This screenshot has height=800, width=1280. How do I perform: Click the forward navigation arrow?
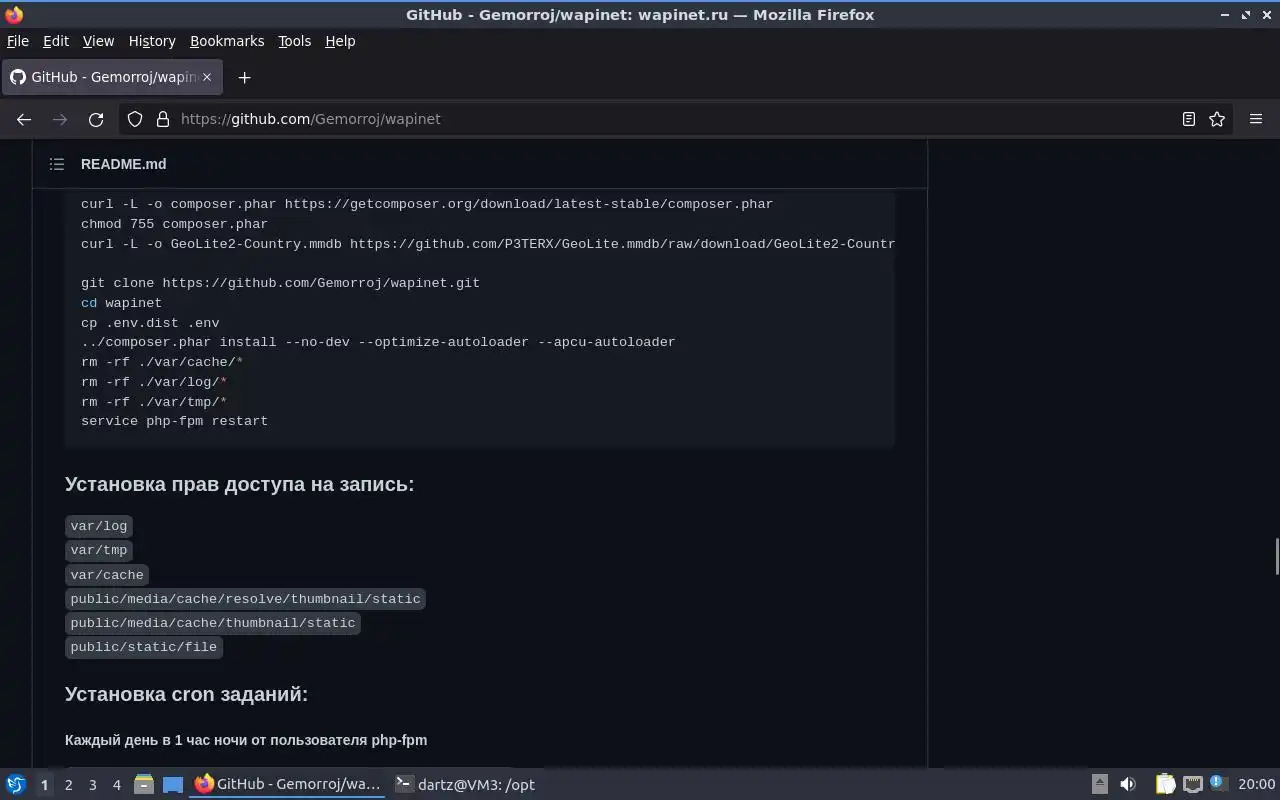60,119
